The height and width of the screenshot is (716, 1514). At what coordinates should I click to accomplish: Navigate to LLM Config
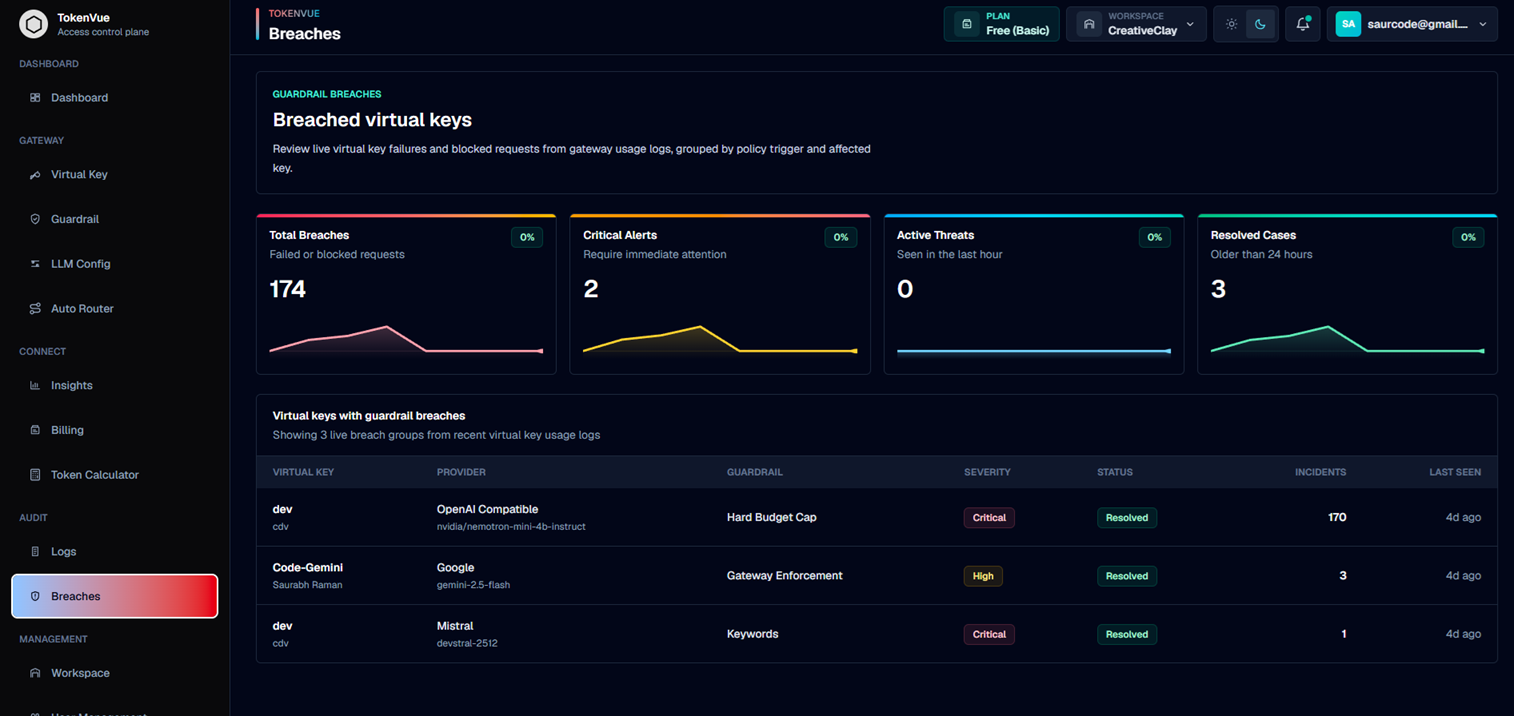click(x=114, y=264)
